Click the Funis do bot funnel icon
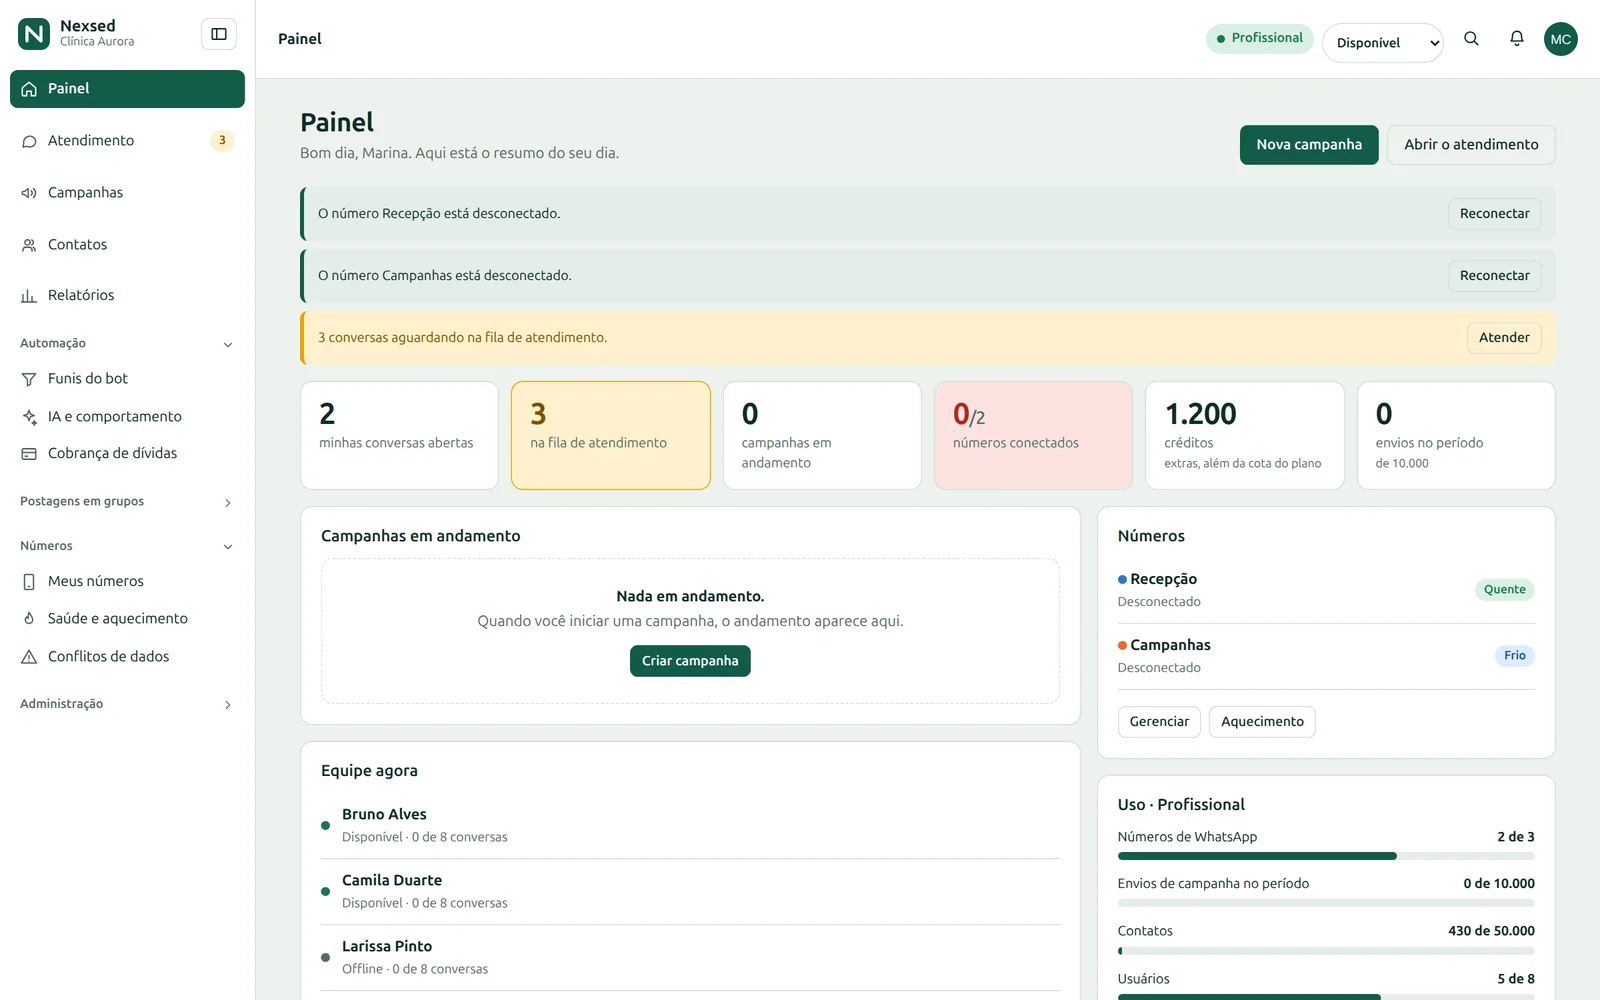The image size is (1600, 1000). (29, 379)
